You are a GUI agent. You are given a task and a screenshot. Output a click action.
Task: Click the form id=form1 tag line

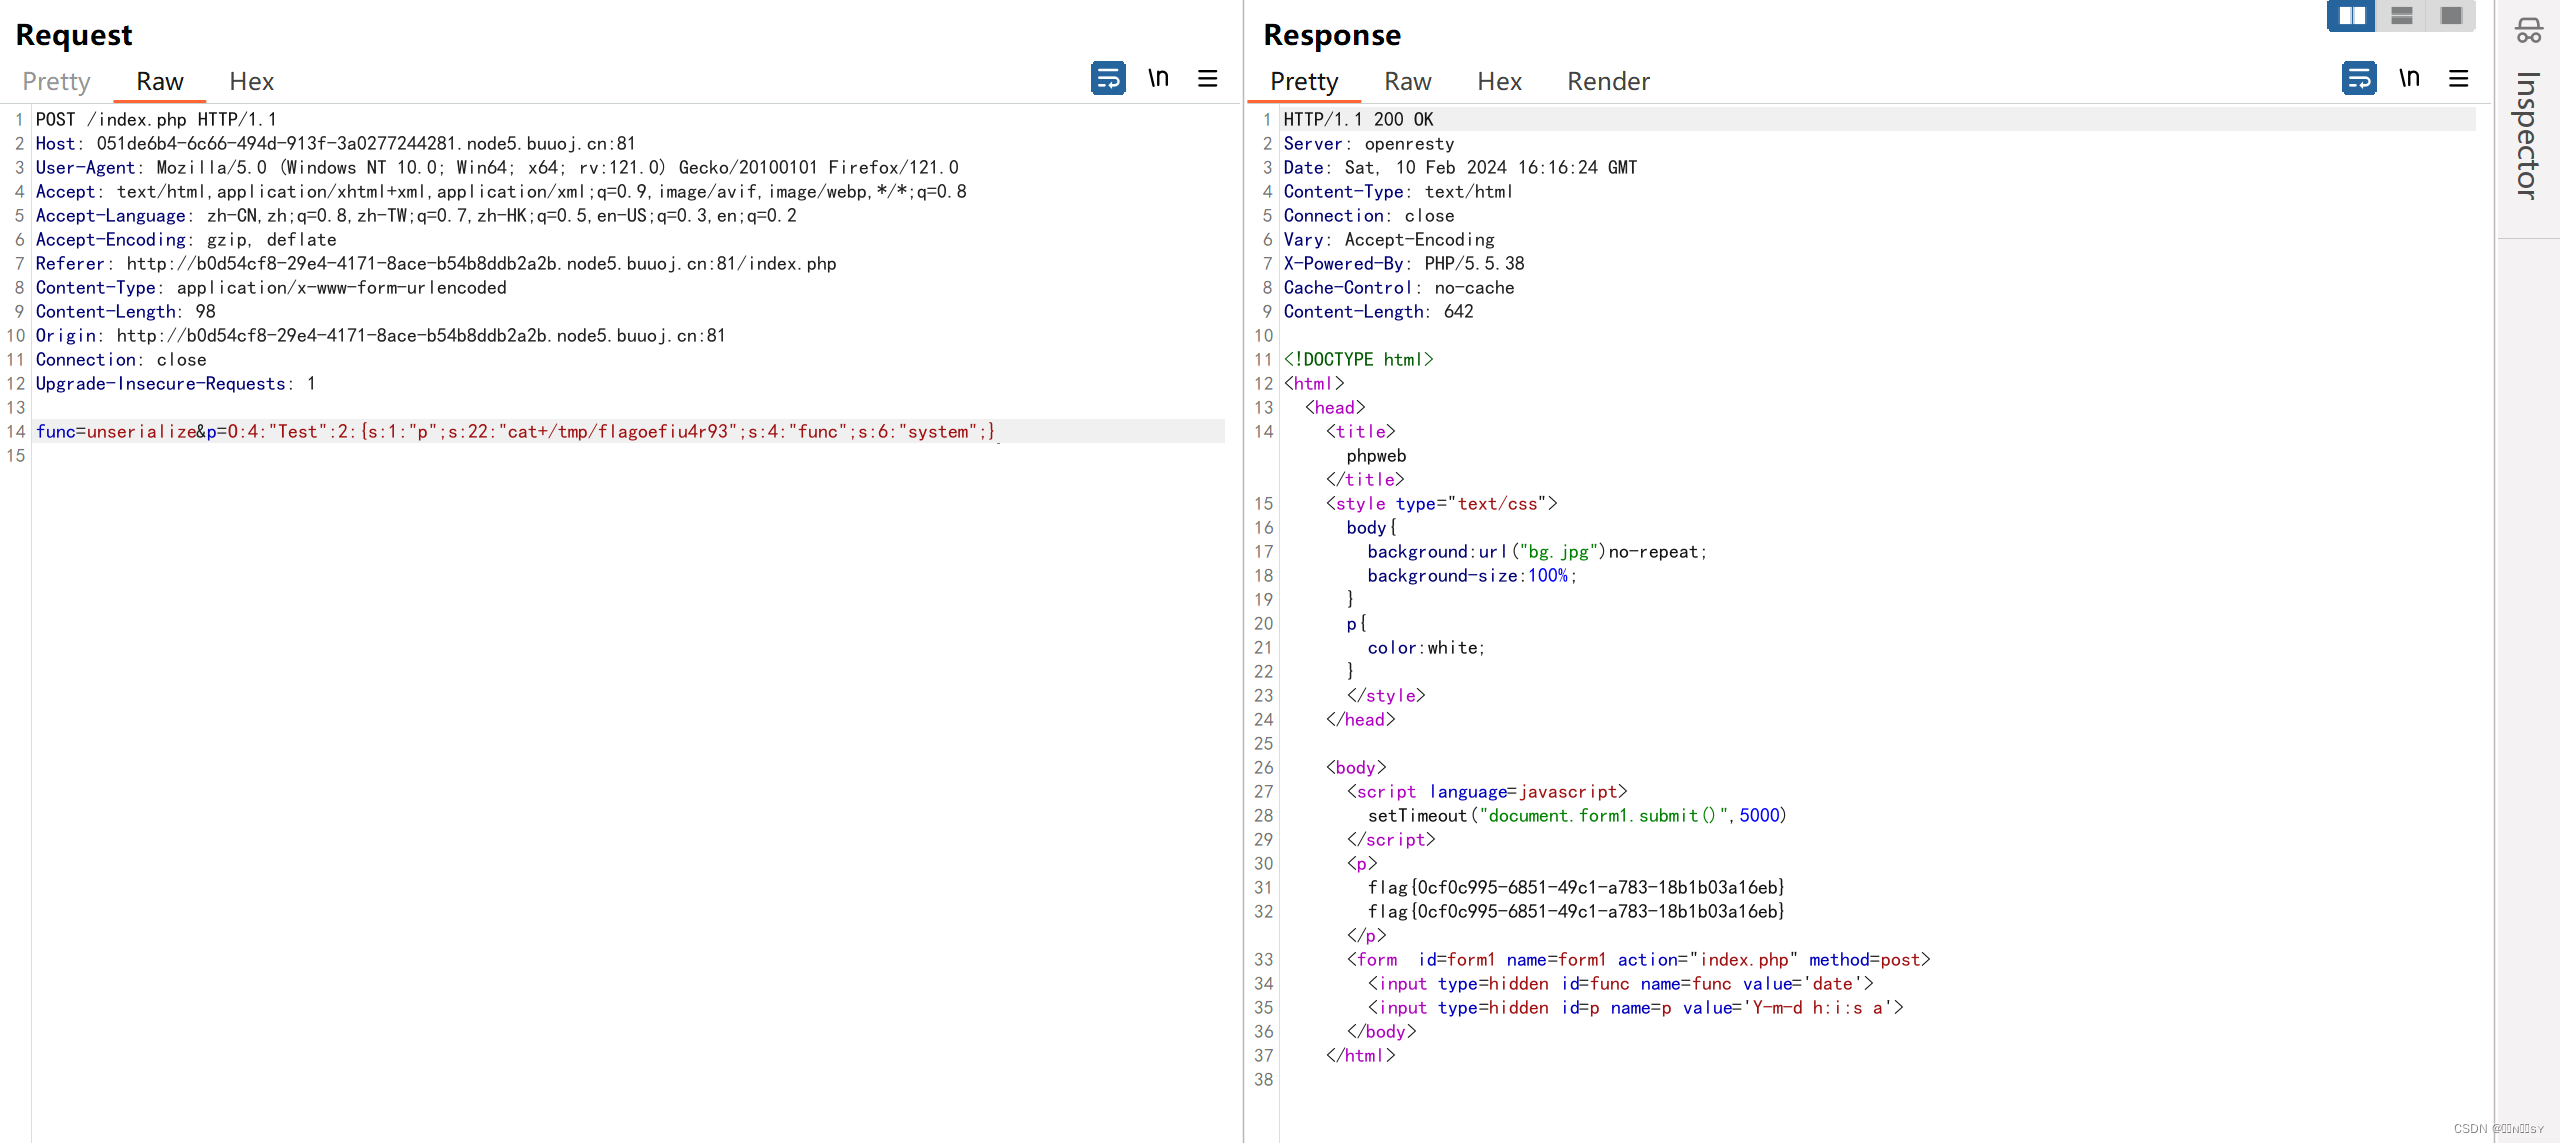(1638, 960)
